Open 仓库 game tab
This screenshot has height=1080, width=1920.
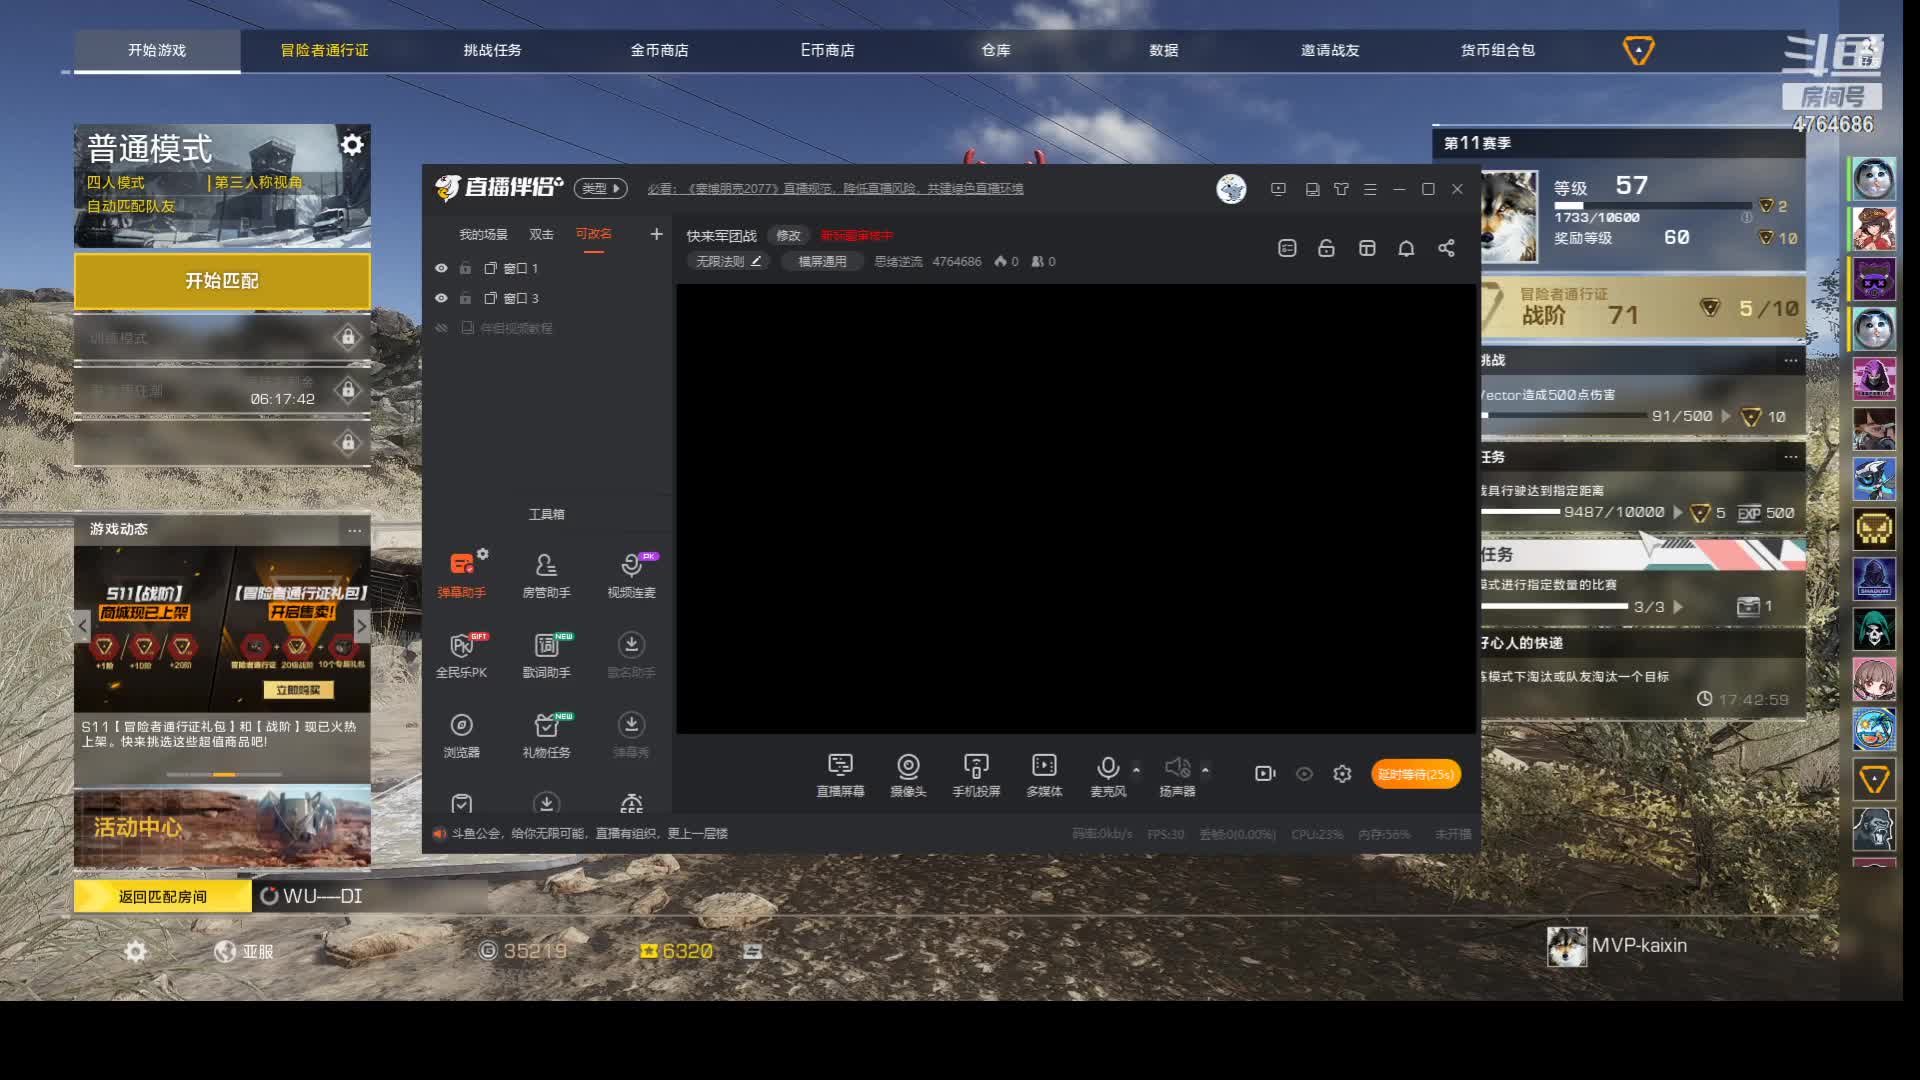(x=995, y=50)
